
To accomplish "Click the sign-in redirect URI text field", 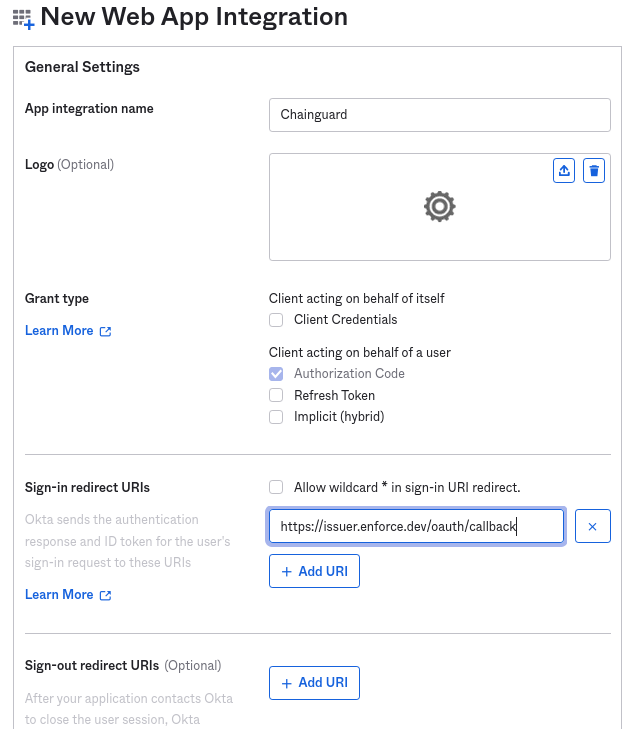I will coord(416,526).
